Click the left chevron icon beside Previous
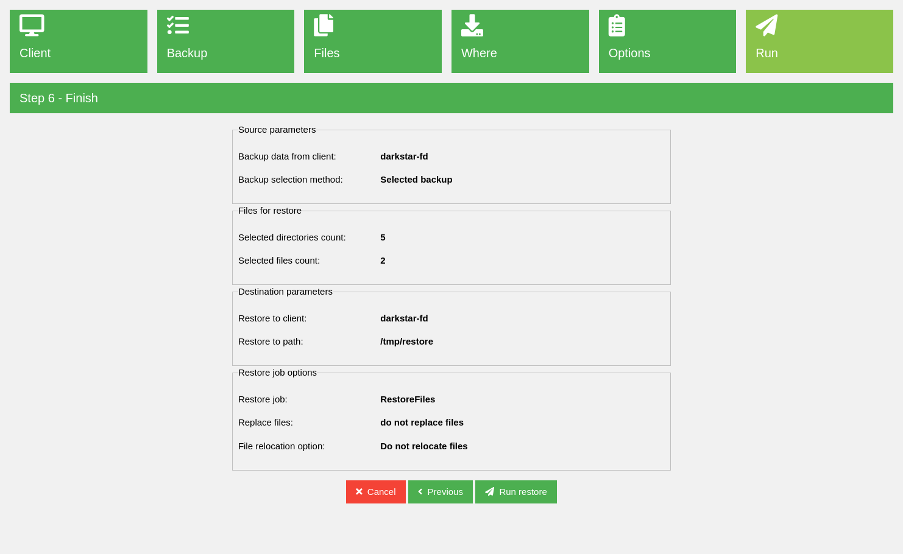904x554 pixels. click(x=420, y=492)
